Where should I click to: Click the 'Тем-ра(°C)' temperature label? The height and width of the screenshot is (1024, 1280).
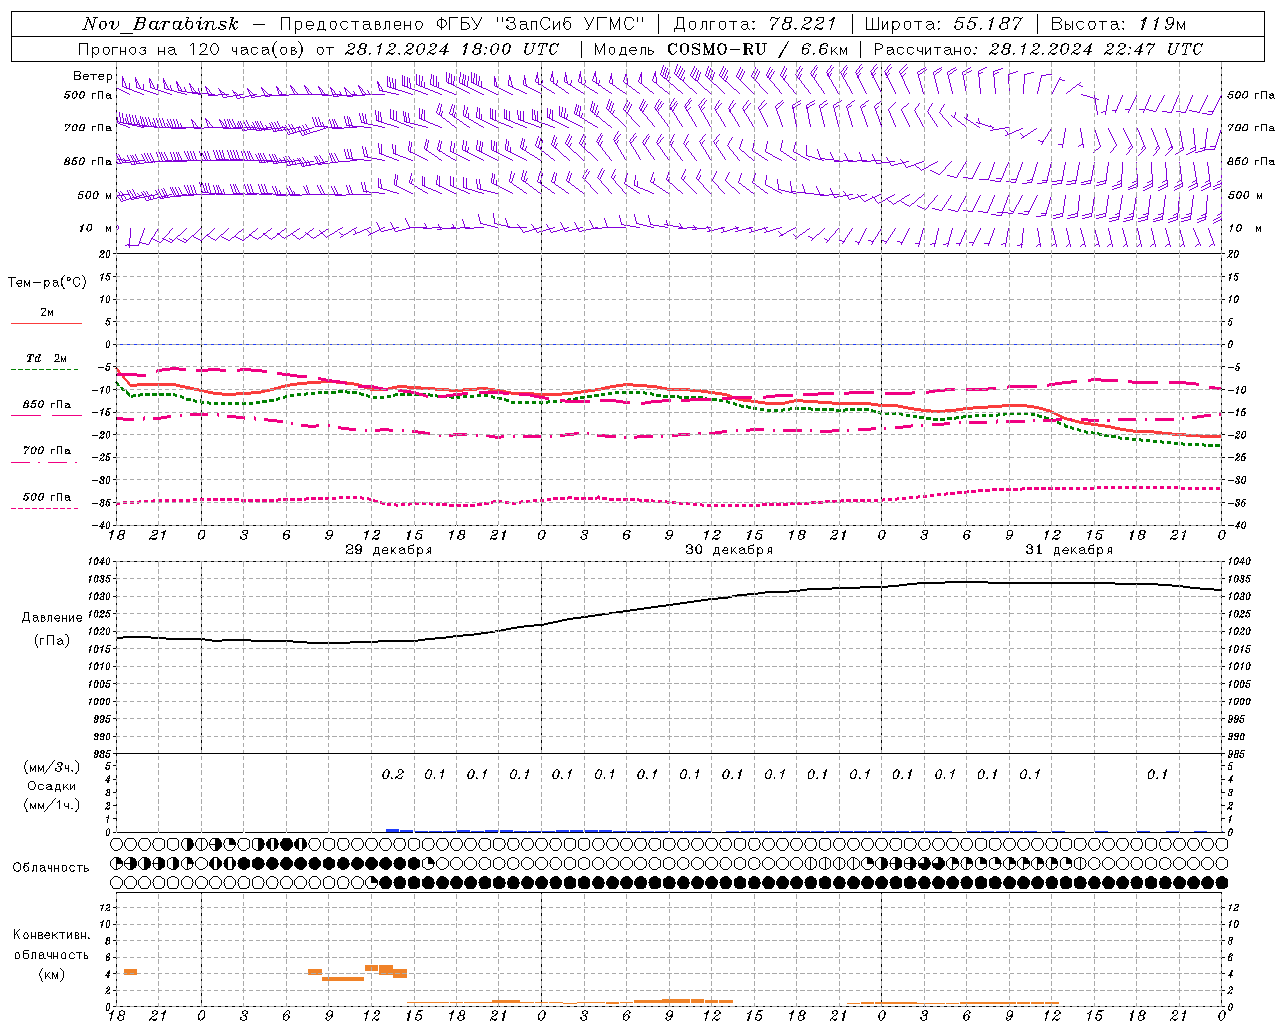coord(47,283)
